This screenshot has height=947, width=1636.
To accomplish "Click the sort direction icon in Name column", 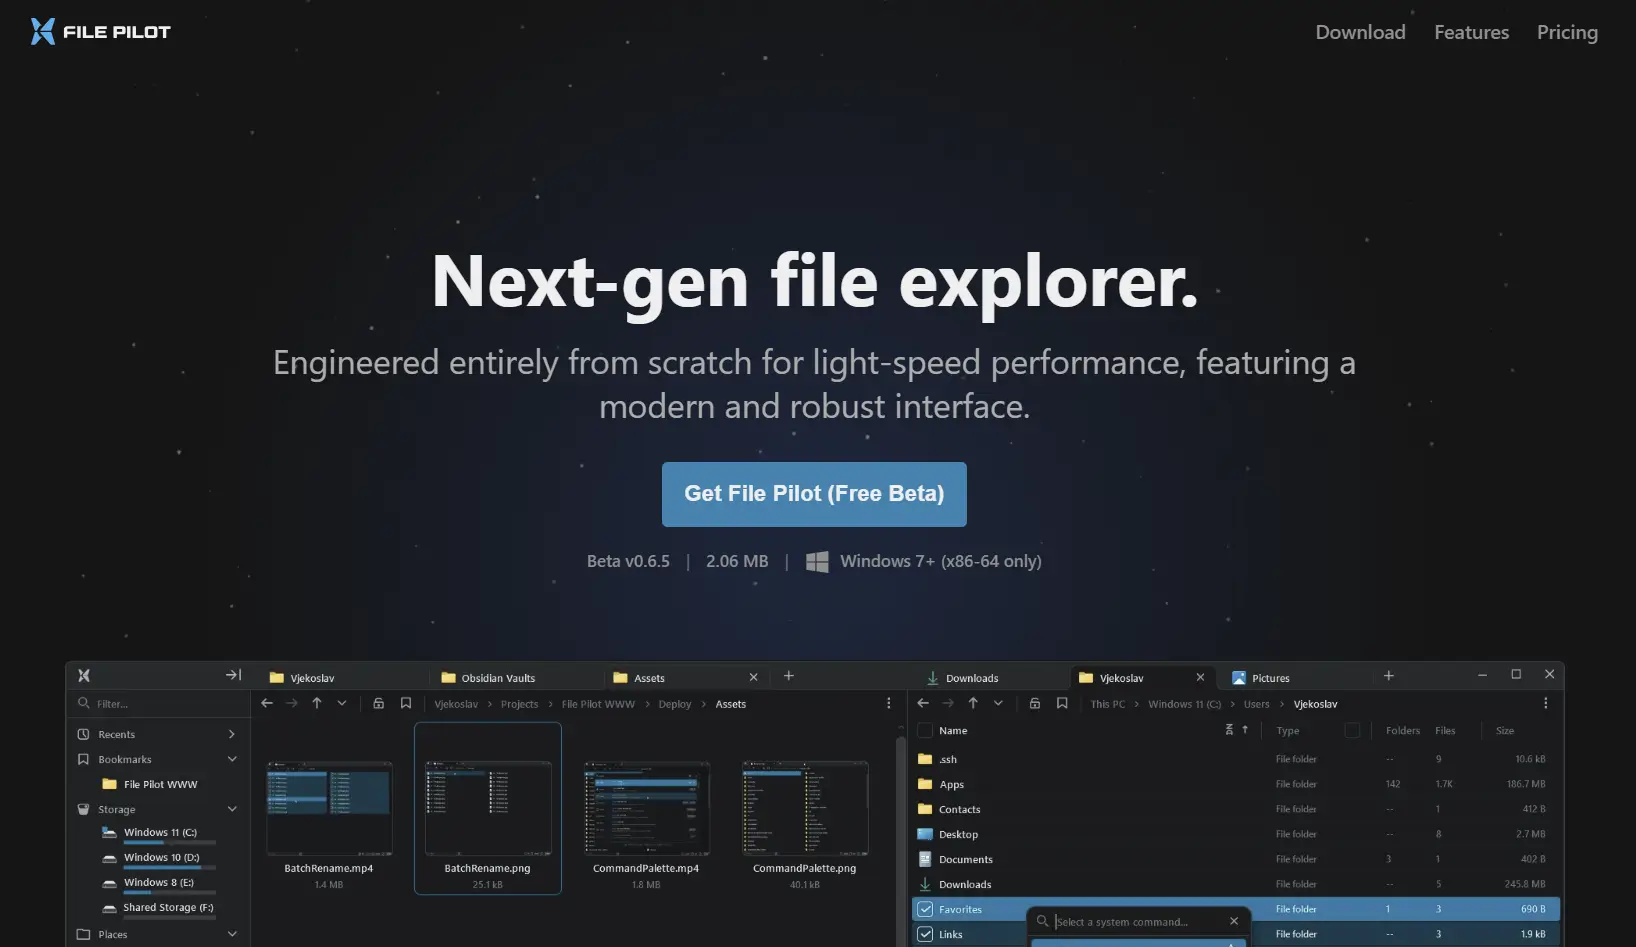I will [x=1245, y=730].
